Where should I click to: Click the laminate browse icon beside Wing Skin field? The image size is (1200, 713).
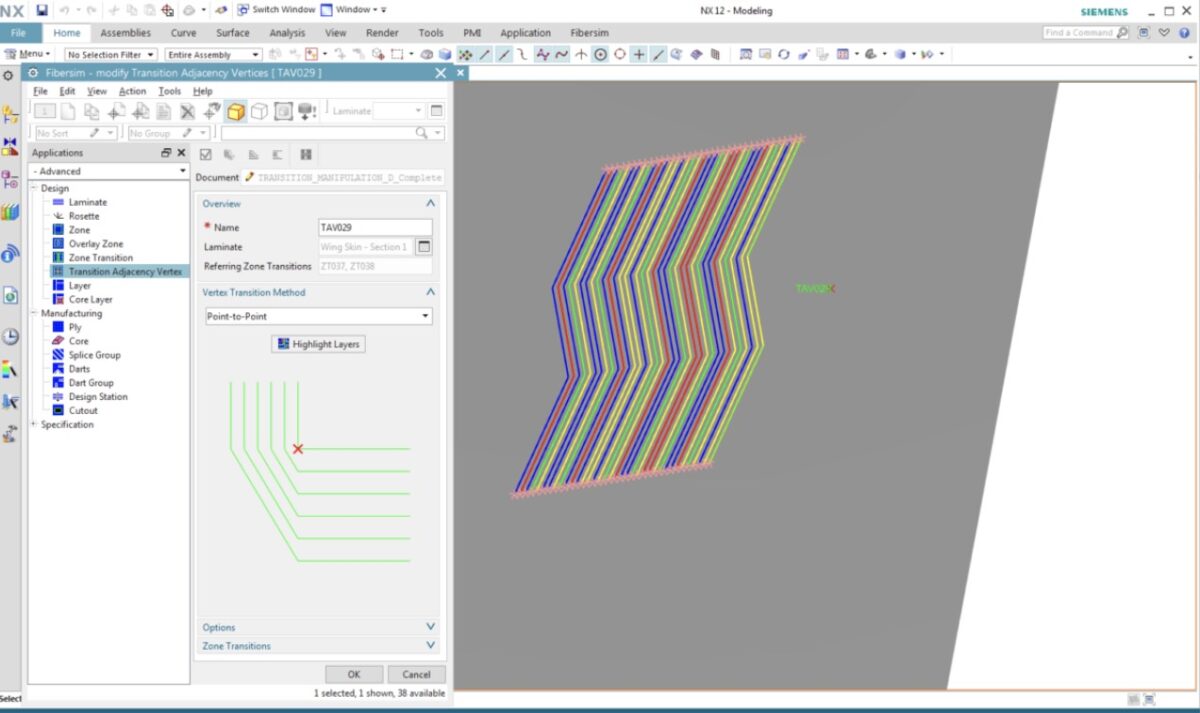(424, 247)
